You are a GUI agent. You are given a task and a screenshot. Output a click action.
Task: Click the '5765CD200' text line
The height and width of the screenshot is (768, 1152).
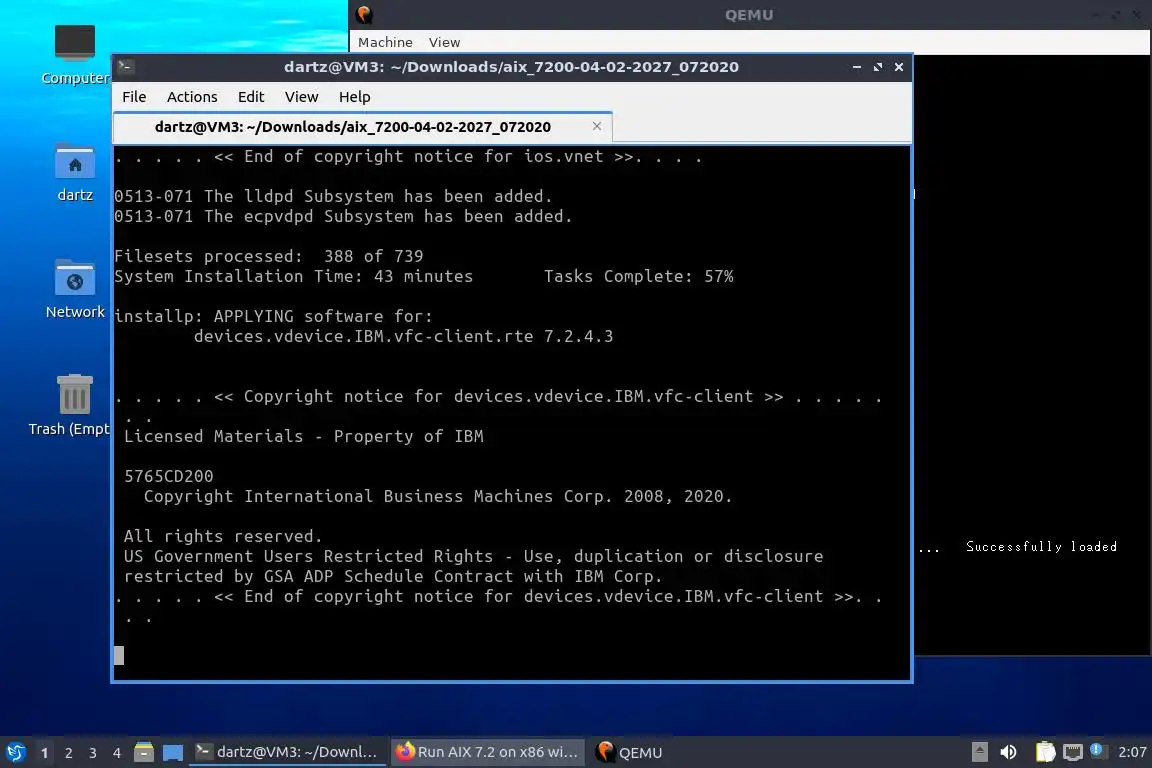tap(168, 476)
